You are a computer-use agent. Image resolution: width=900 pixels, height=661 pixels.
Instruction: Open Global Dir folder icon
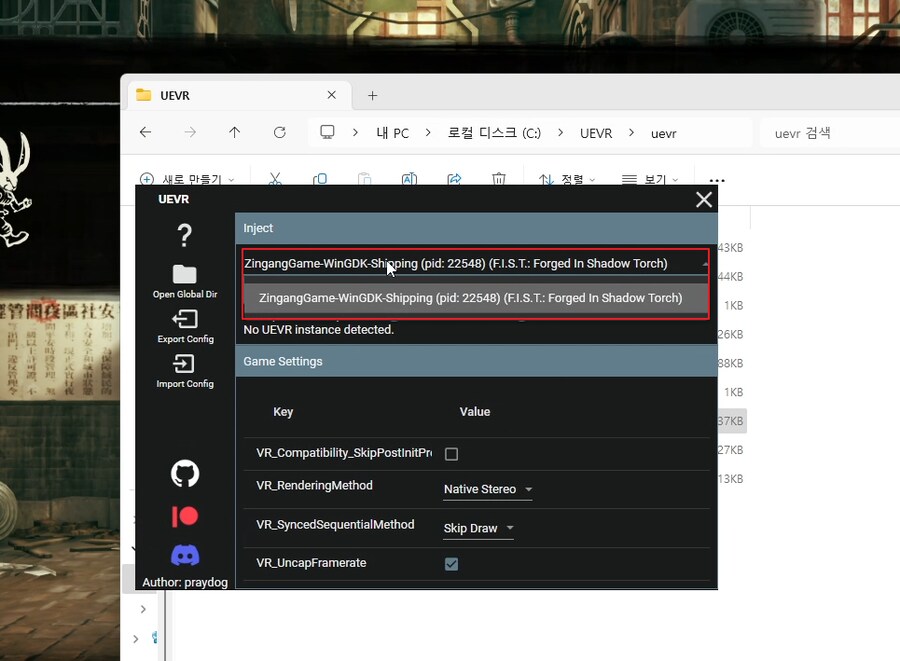184,275
